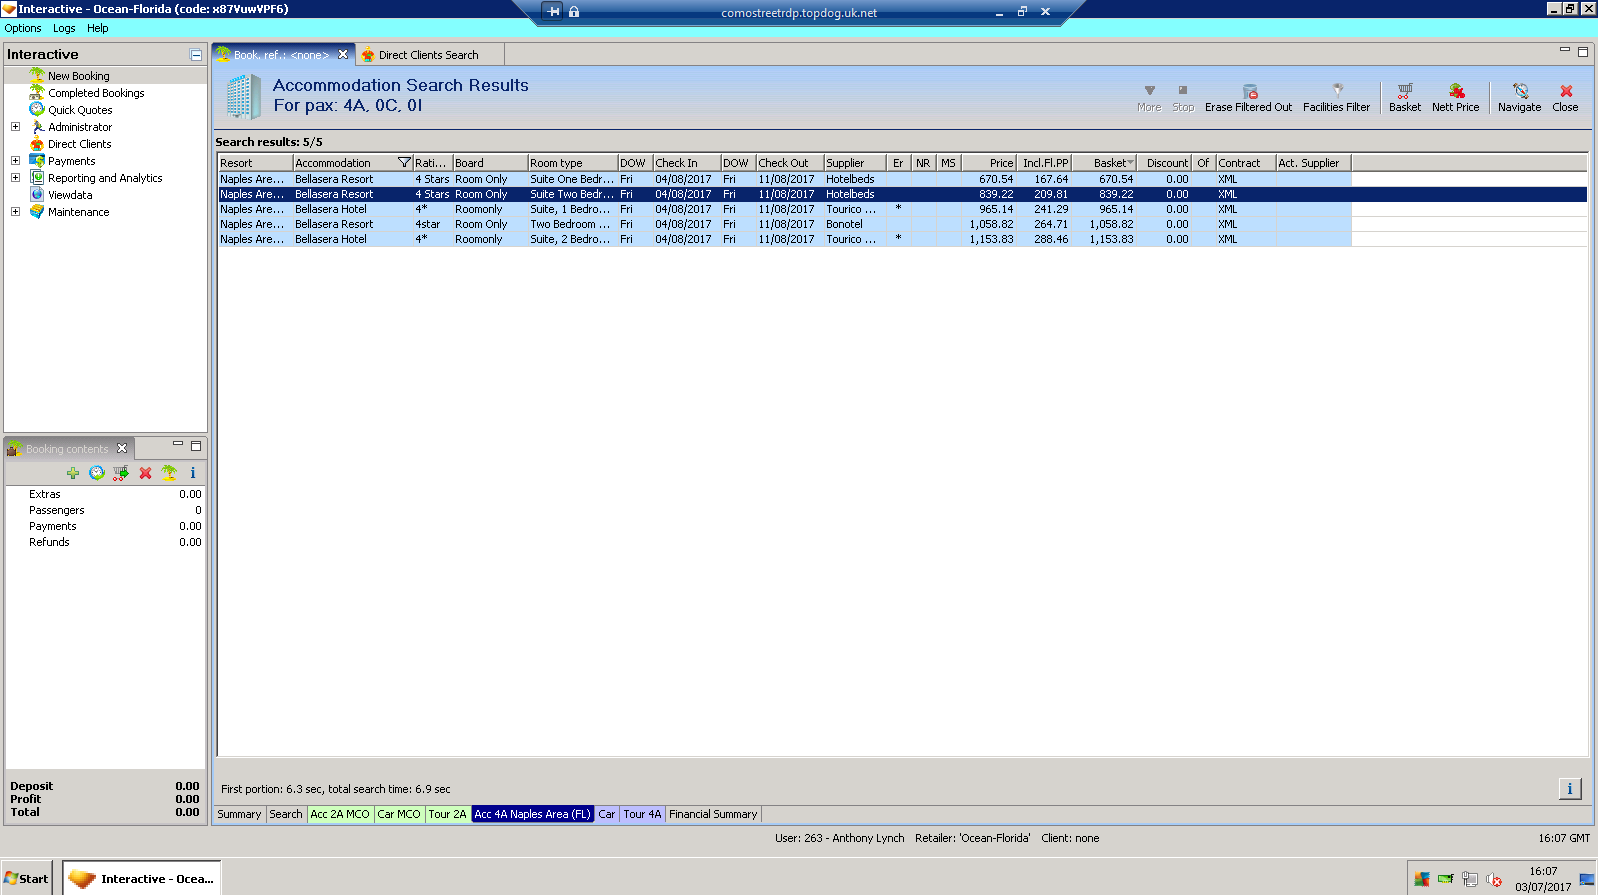Select Quick Quotes in the sidebar tree

[80, 110]
